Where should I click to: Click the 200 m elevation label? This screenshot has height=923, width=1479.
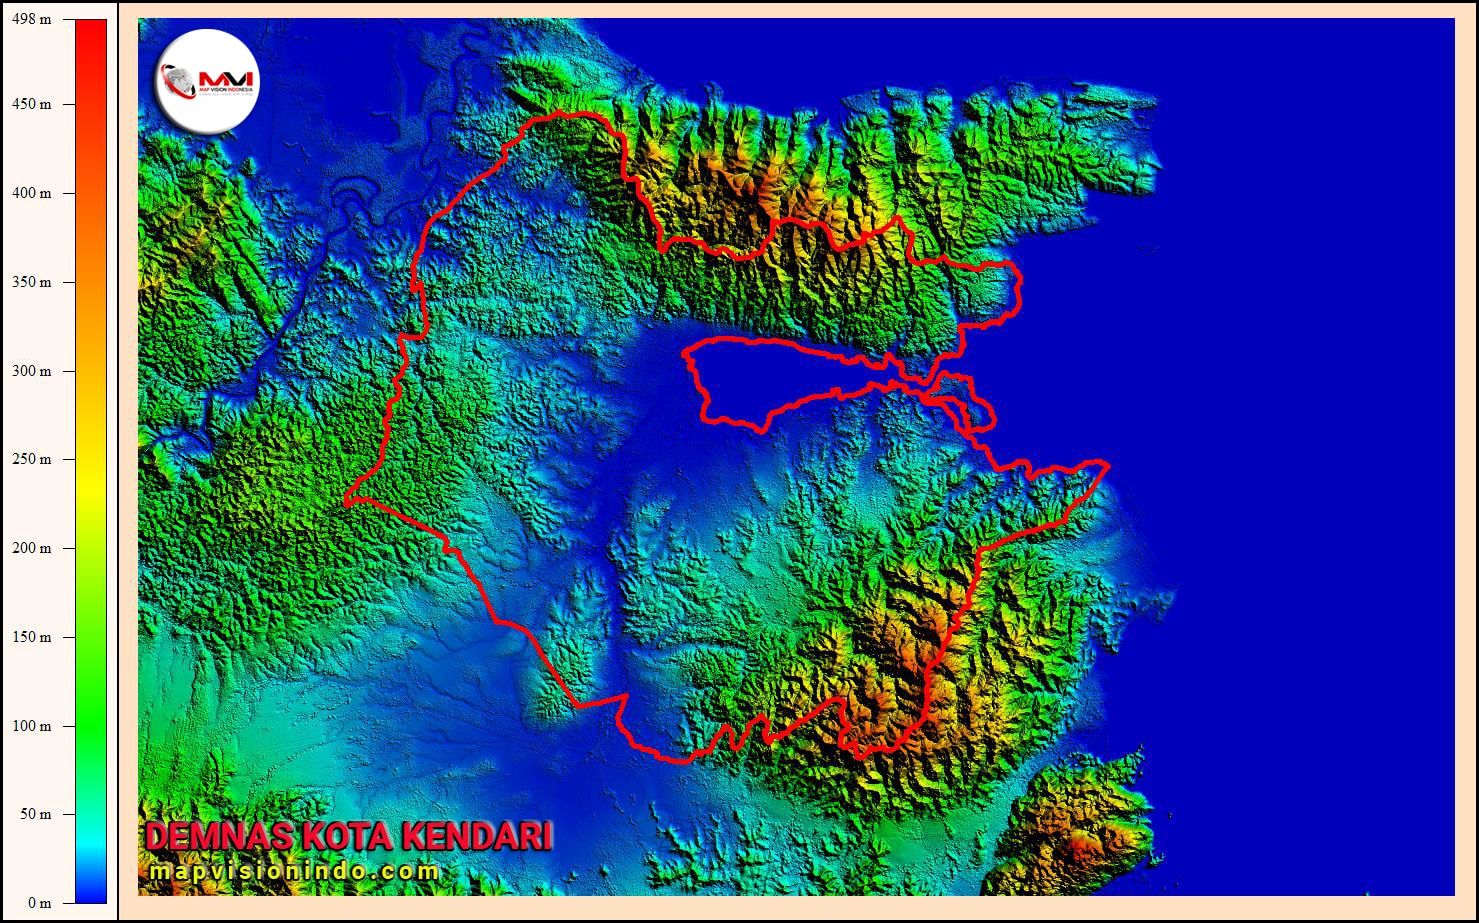pos(33,548)
